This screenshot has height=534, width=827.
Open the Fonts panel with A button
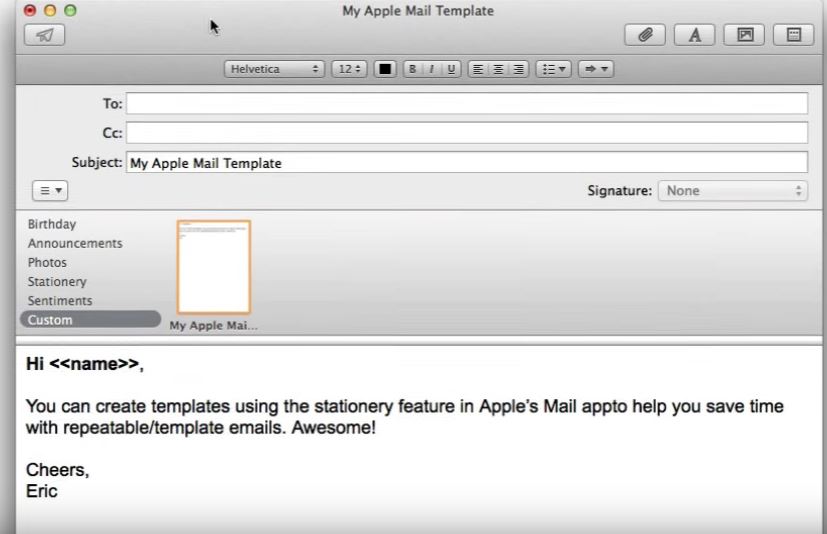point(694,35)
